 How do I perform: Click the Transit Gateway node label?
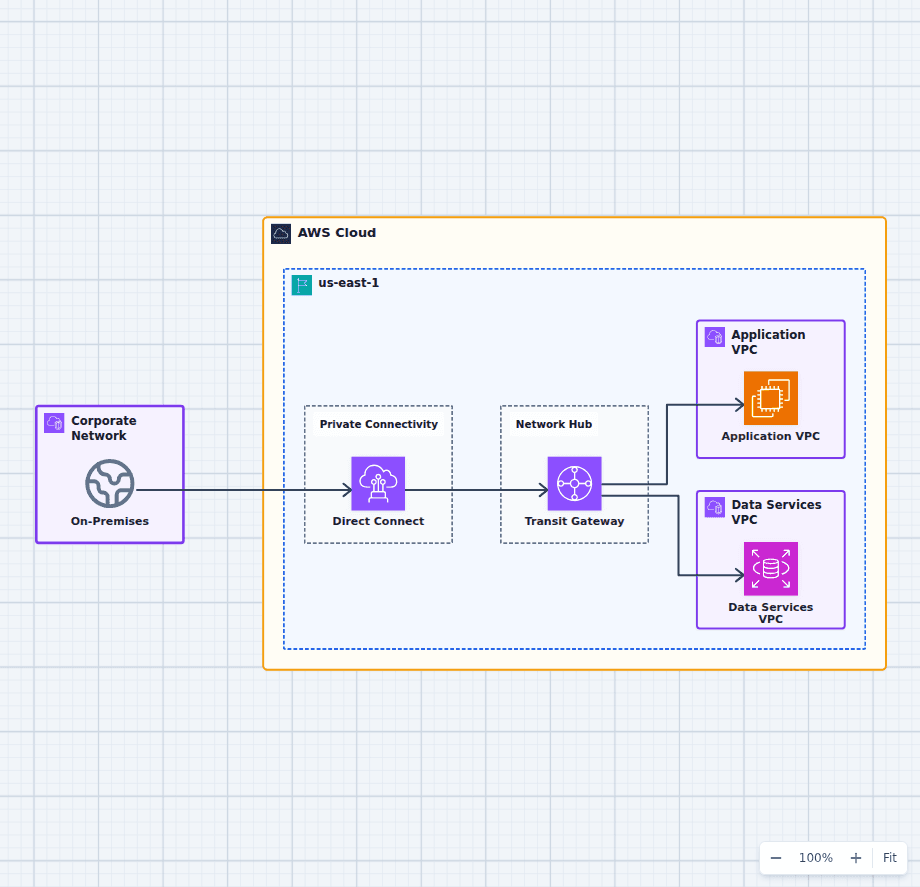pos(574,521)
